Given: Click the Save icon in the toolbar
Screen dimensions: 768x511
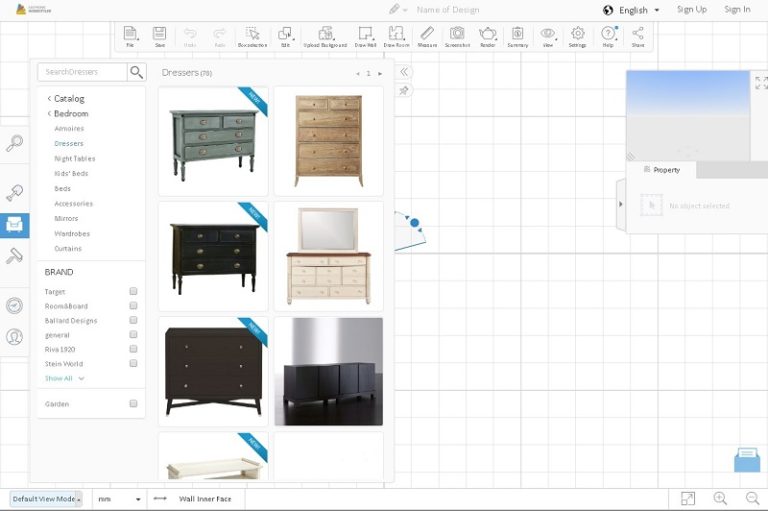Looking at the screenshot, I should pyautogui.click(x=160, y=37).
